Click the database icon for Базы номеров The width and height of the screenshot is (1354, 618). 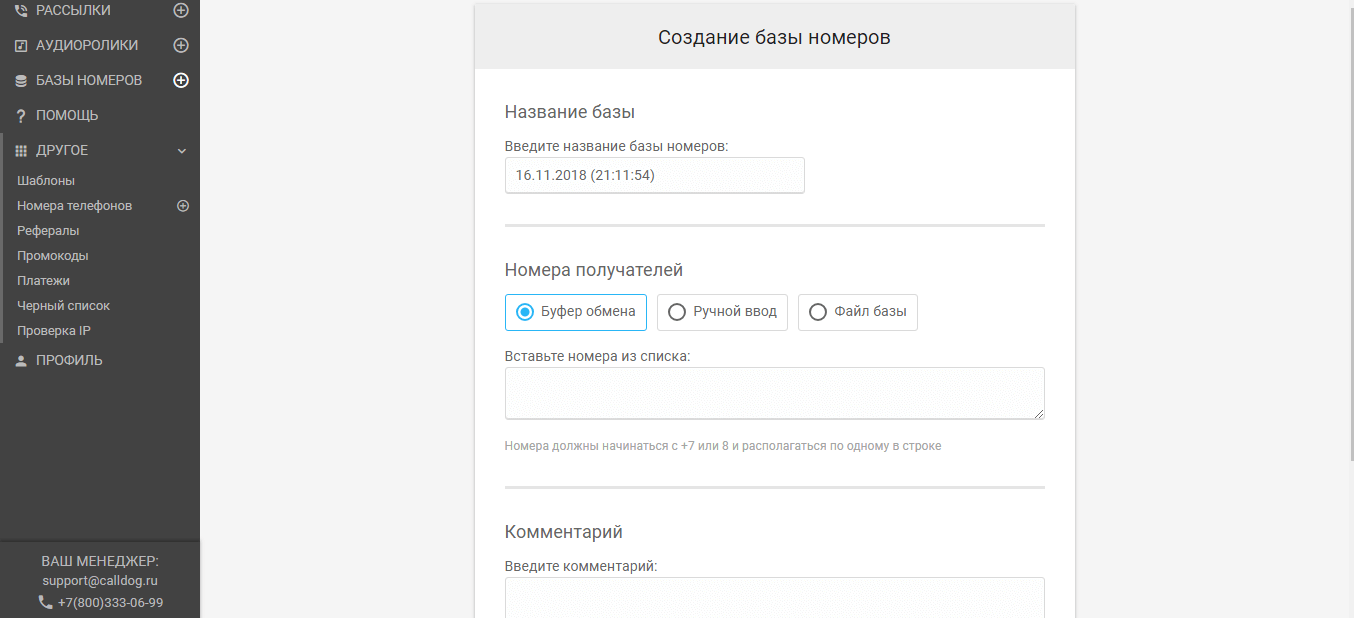click(21, 81)
